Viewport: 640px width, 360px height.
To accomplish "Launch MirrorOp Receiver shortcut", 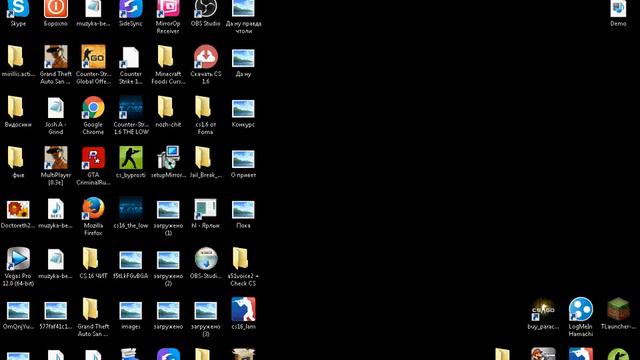I will click(168, 9).
